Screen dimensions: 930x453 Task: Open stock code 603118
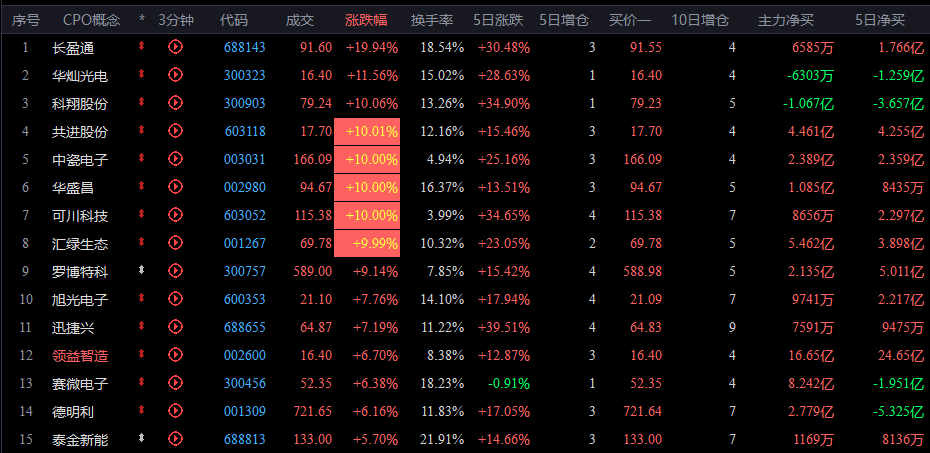245,132
